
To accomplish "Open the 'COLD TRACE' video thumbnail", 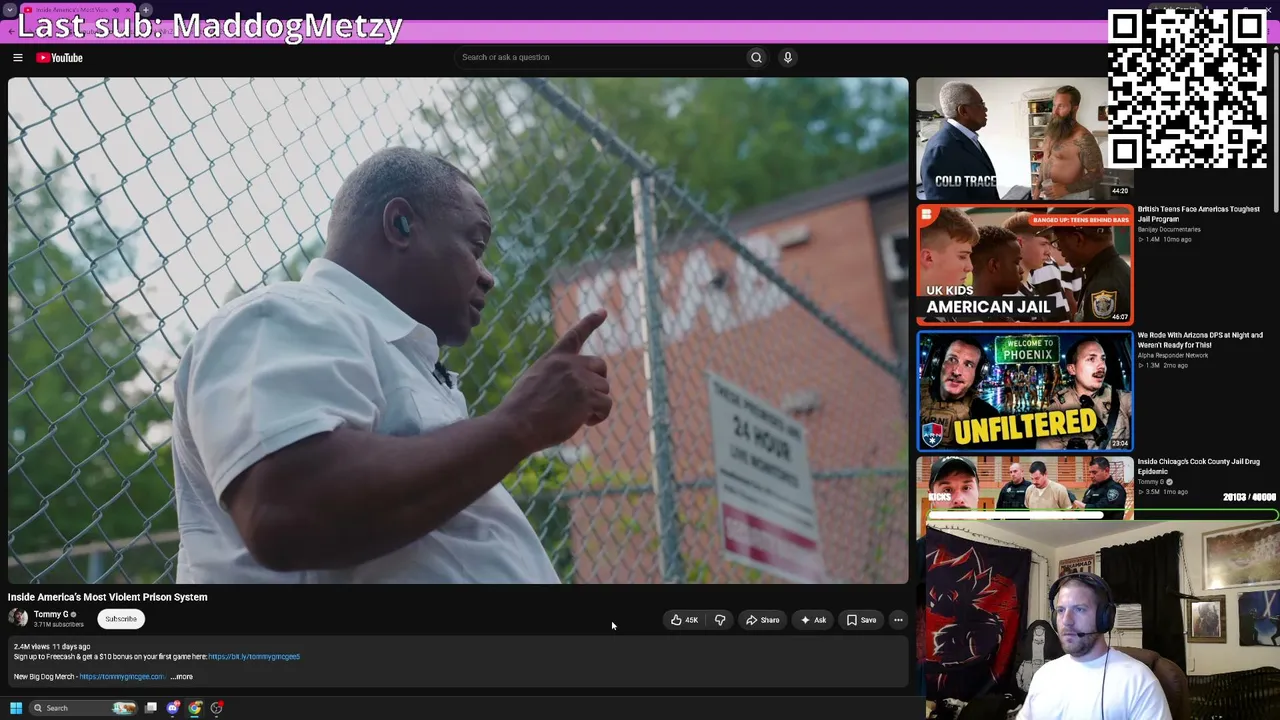I will [1025, 138].
